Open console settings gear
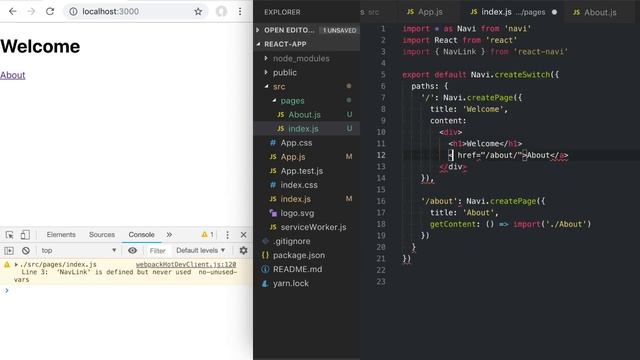640x360 pixels. [x=243, y=251]
